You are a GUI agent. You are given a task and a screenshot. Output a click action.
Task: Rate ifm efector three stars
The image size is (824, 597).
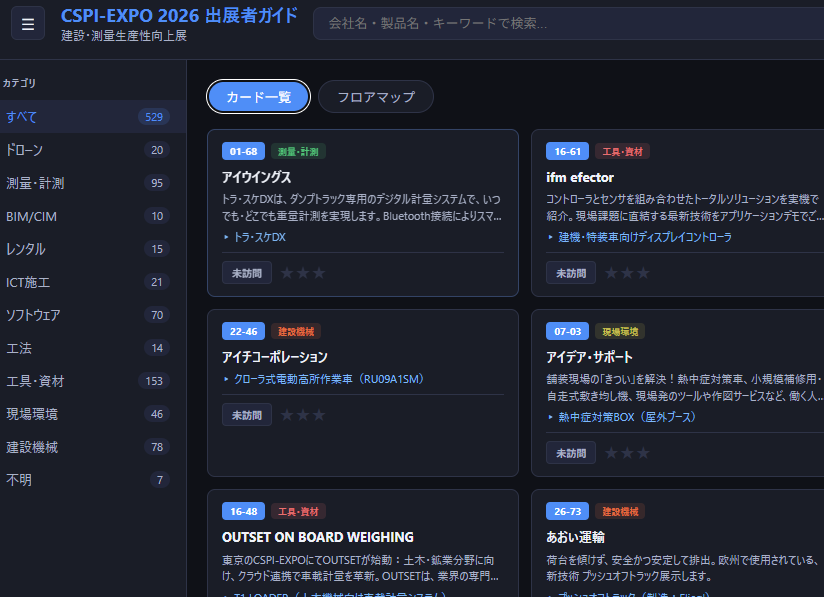[x=643, y=273]
